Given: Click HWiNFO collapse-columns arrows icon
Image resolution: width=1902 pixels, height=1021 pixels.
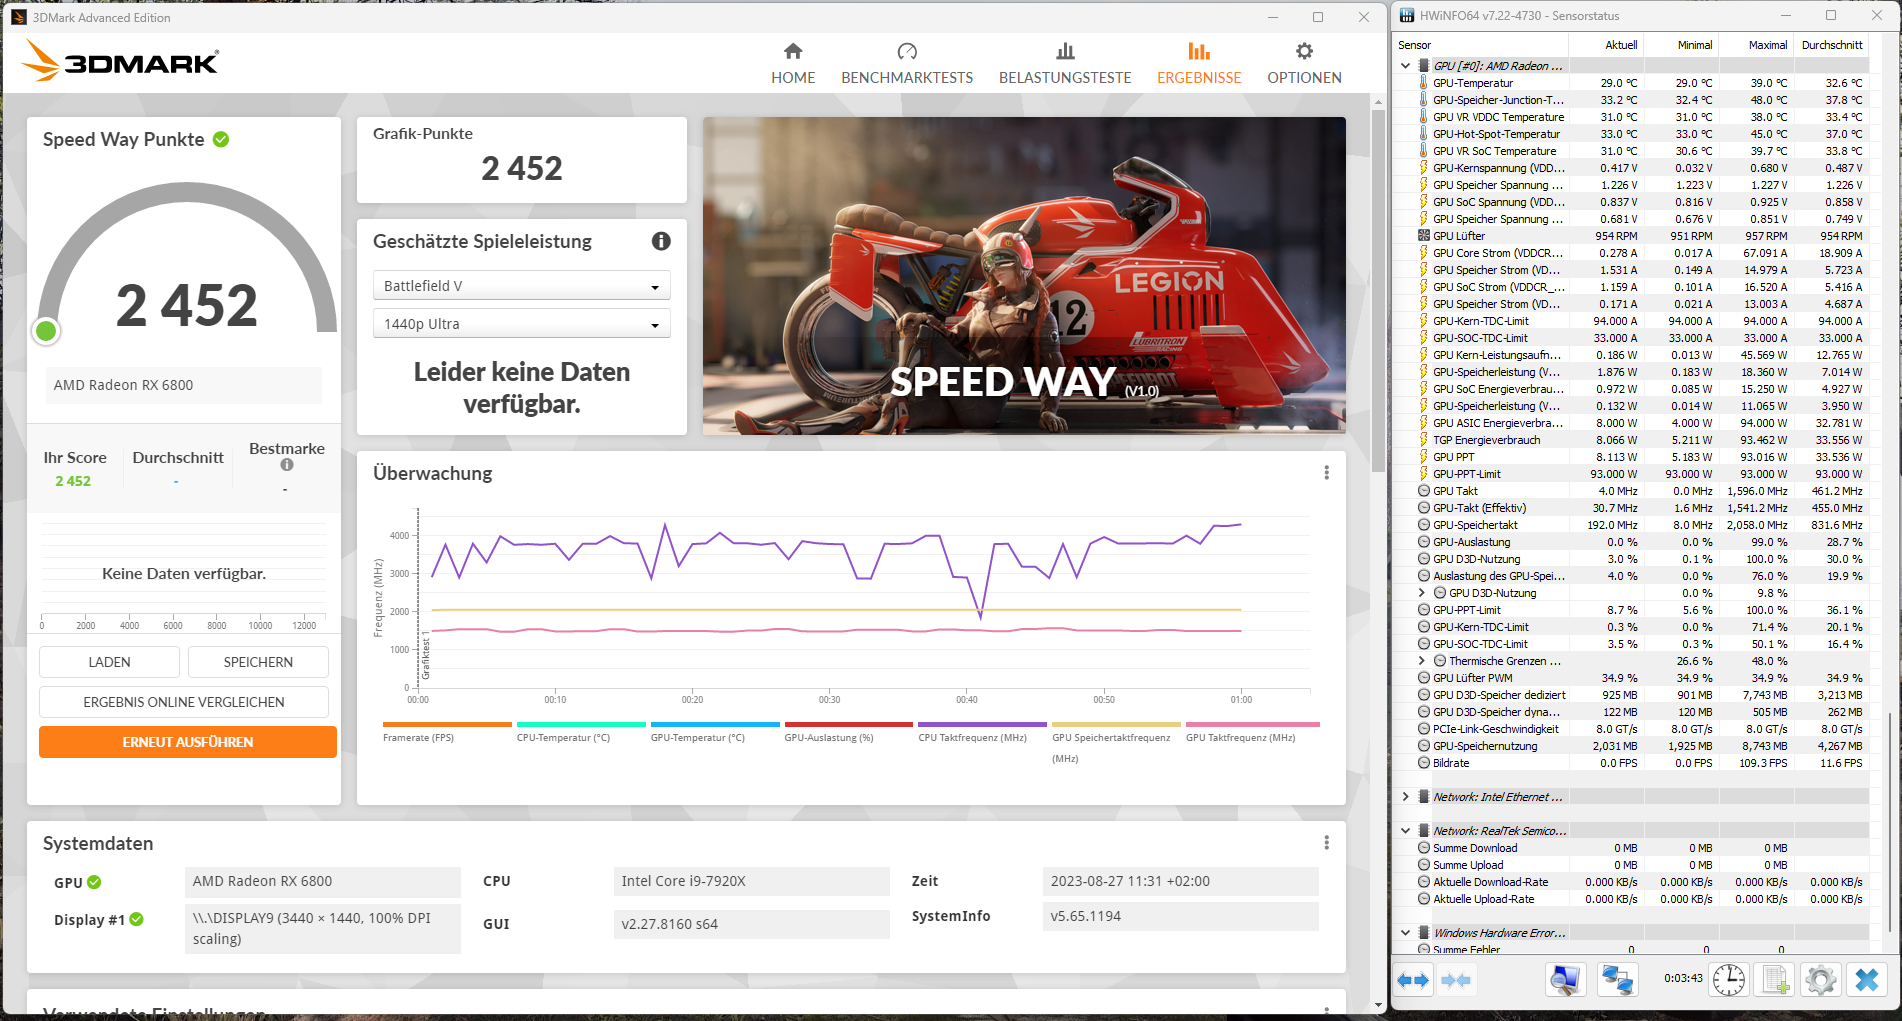Looking at the screenshot, I should tap(1456, 980).
